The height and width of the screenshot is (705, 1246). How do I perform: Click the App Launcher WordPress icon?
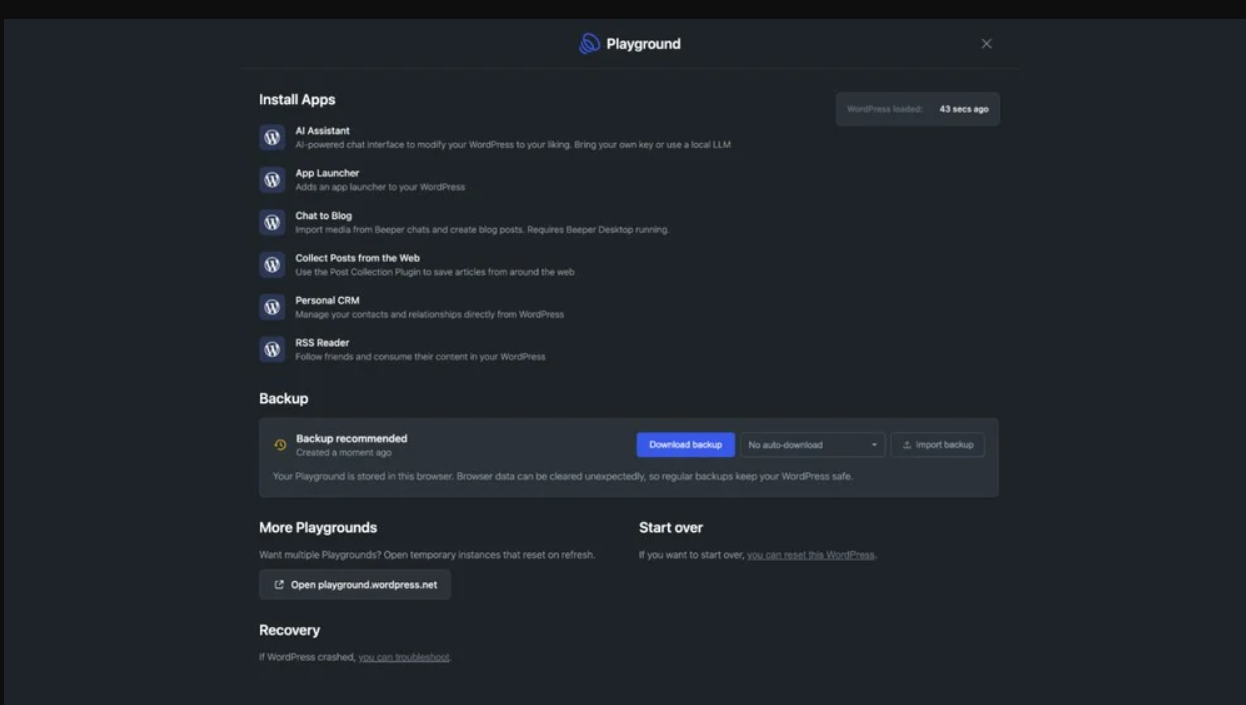click(272, 180)
